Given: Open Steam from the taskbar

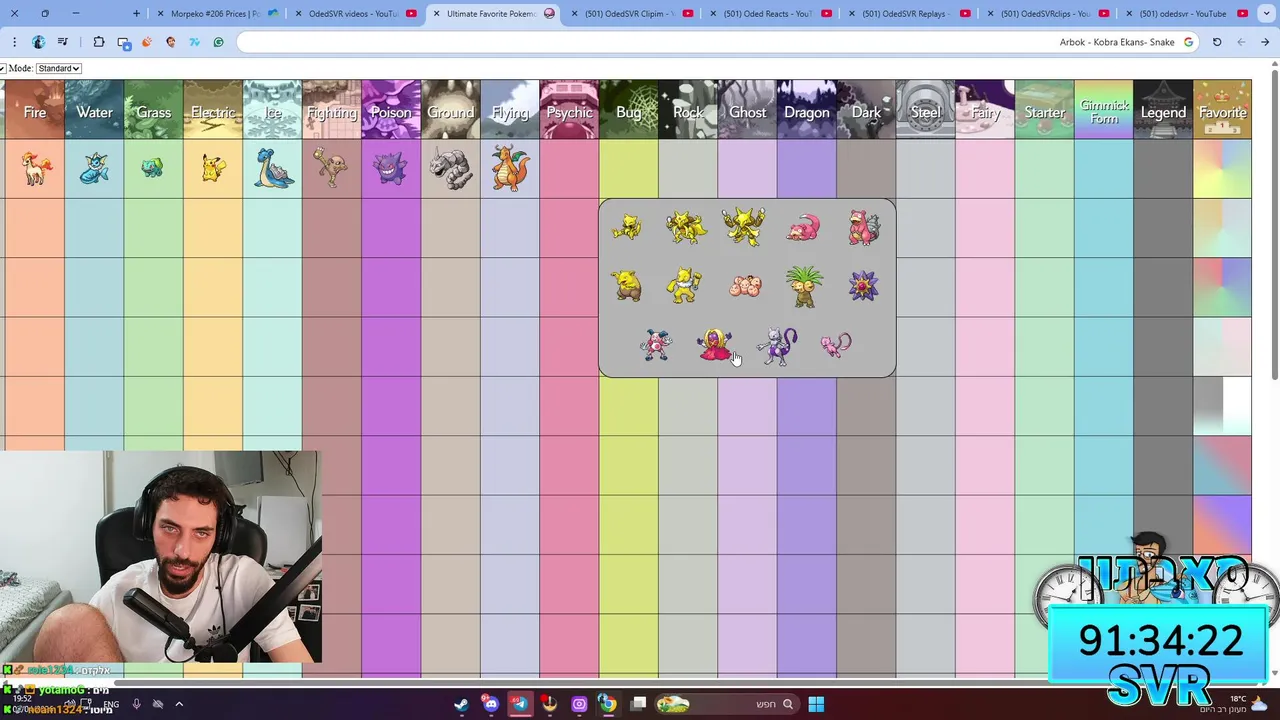Looking at the screenshot, I should coord(461,704).
